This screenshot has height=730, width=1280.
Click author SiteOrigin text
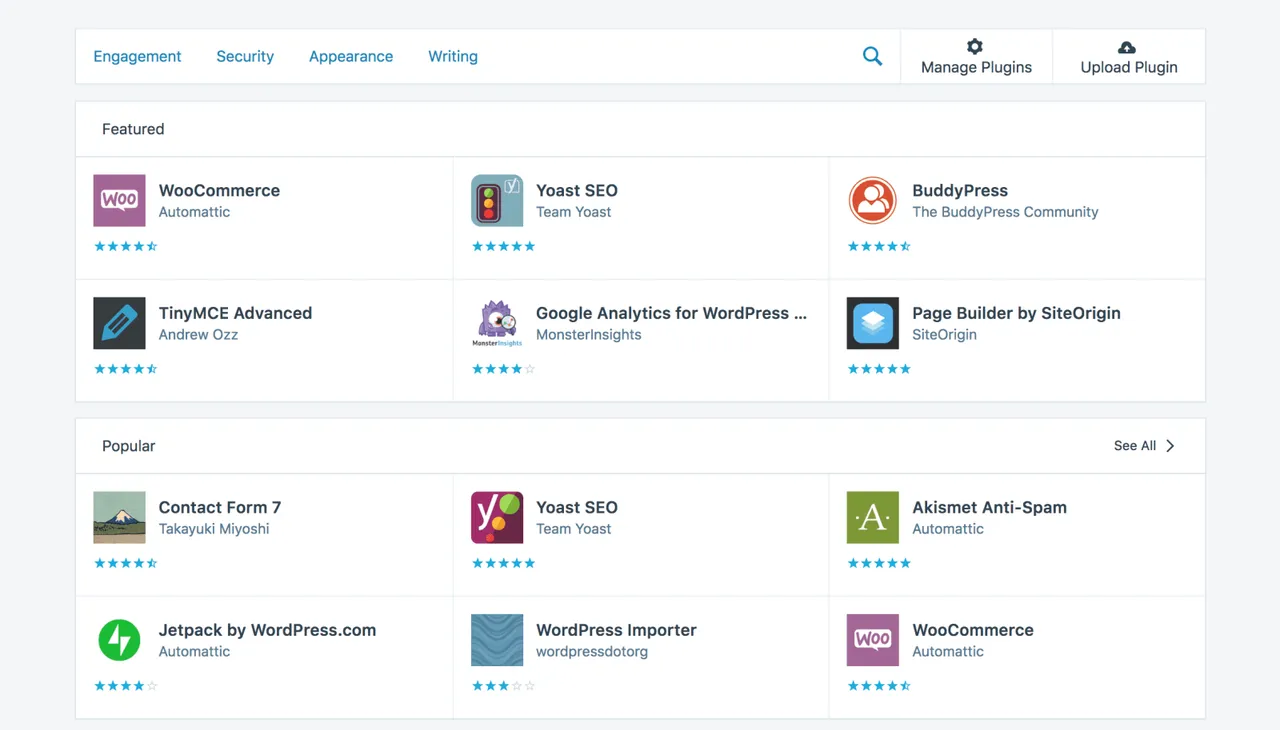[x=944, y=335]
